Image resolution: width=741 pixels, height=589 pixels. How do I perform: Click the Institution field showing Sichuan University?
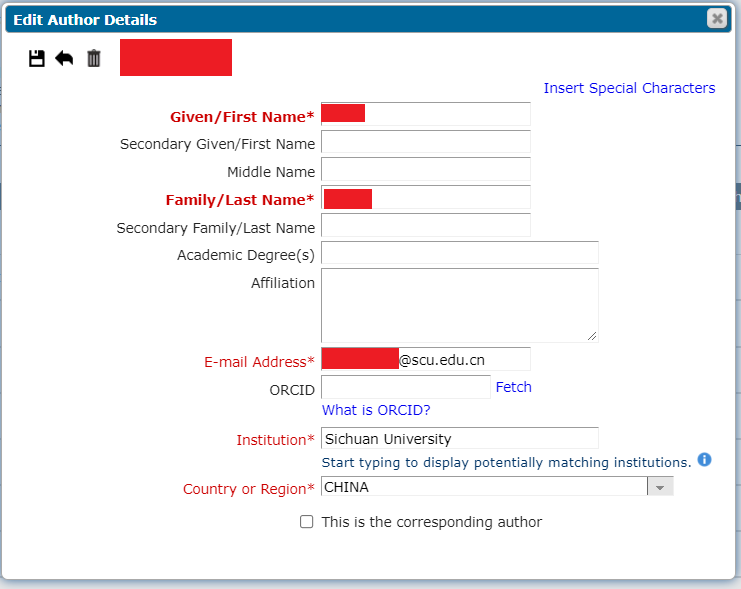tap(459, 439)
